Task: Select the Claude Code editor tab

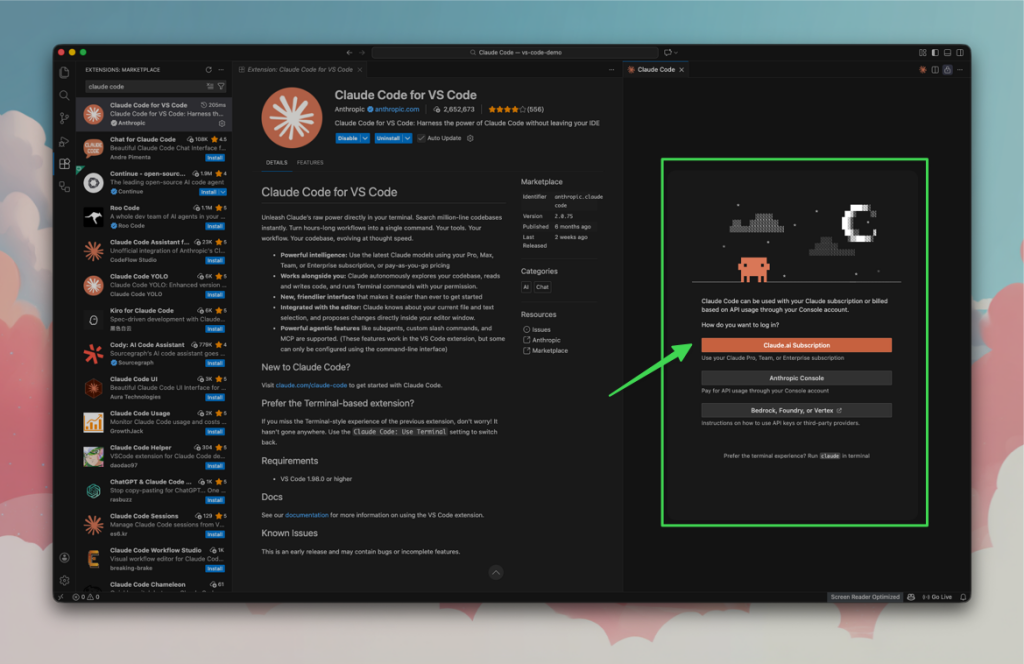Action: 655,70
